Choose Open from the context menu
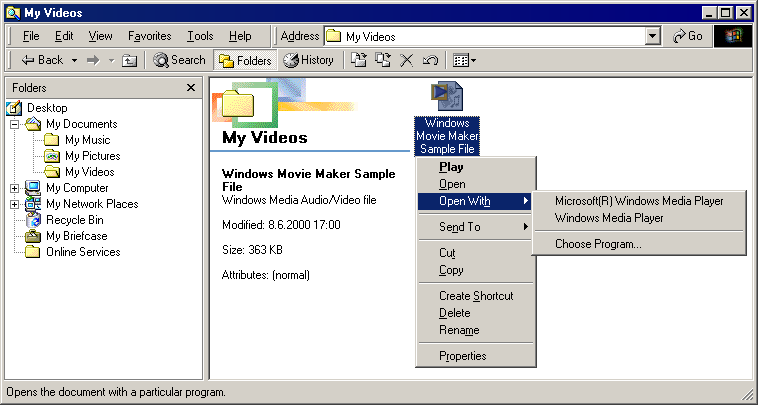Screen dimensions: 758x405 (476, 184)
